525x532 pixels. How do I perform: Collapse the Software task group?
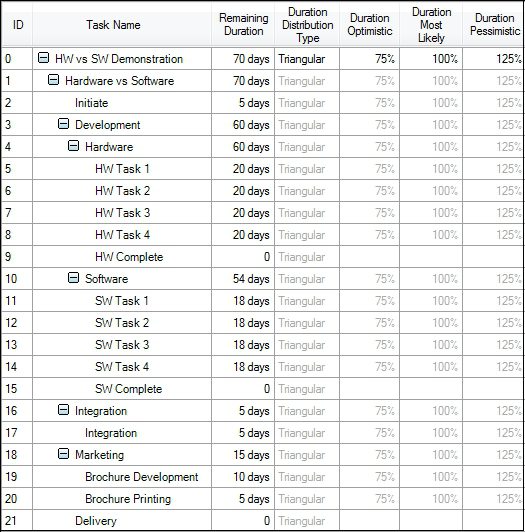pyautogui.click(x=73, y=278)
